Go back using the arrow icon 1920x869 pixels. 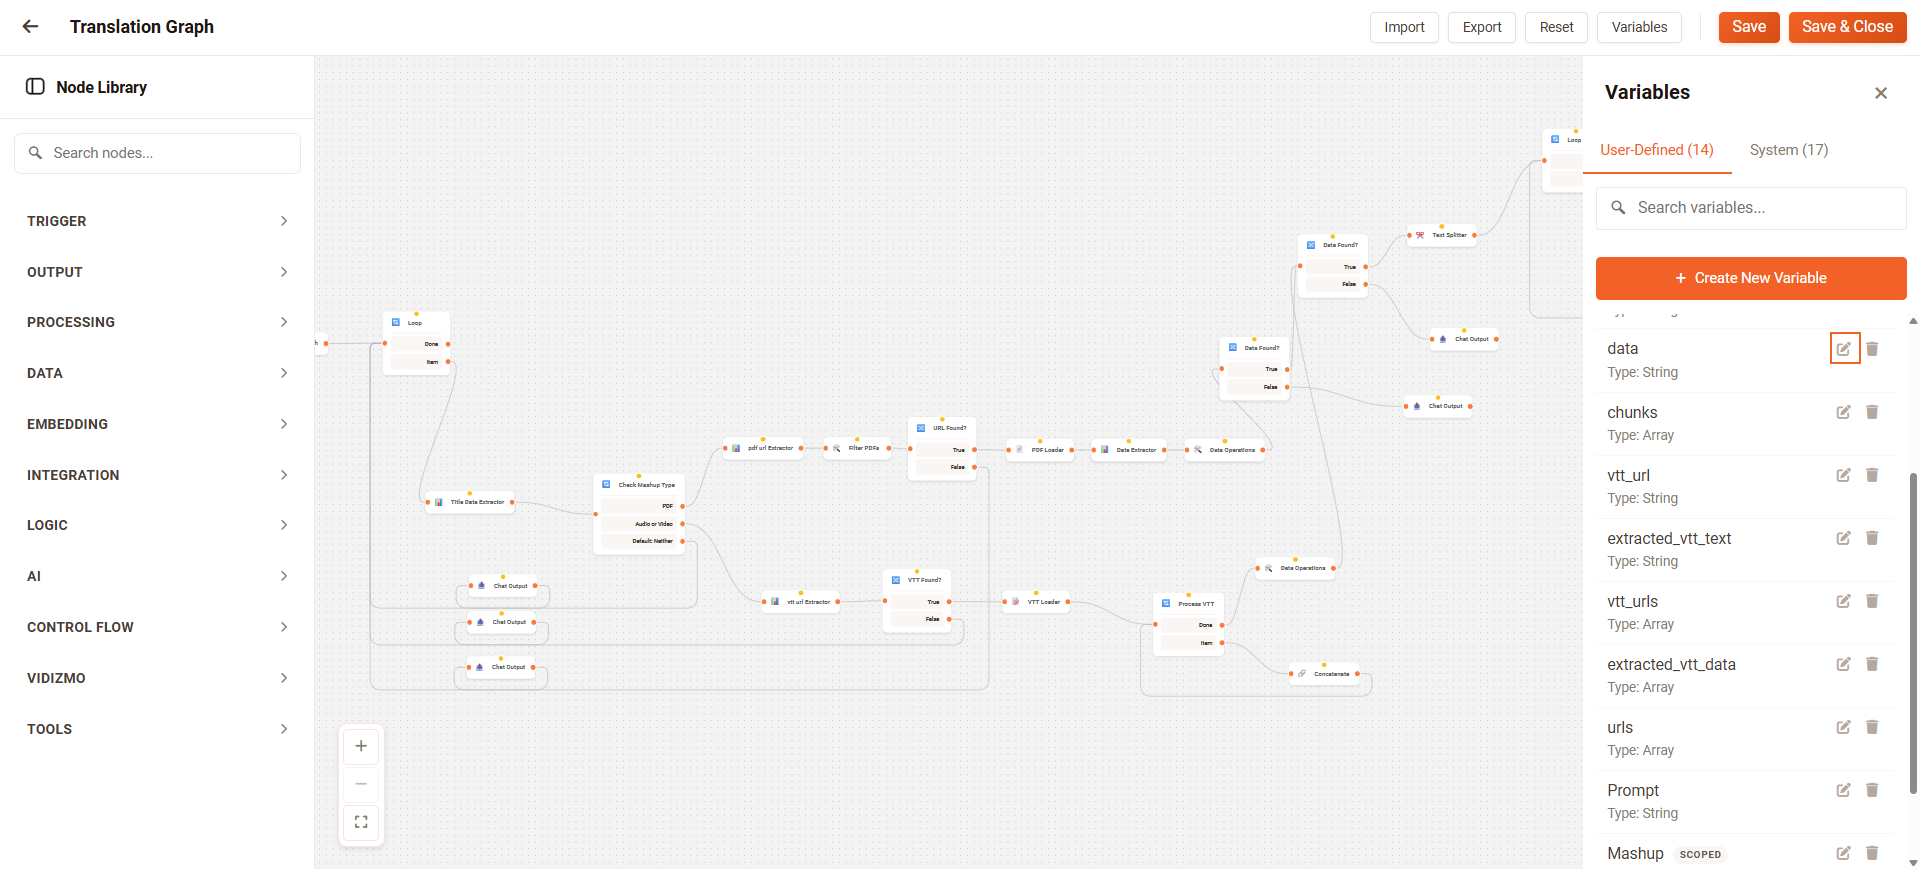31,27
